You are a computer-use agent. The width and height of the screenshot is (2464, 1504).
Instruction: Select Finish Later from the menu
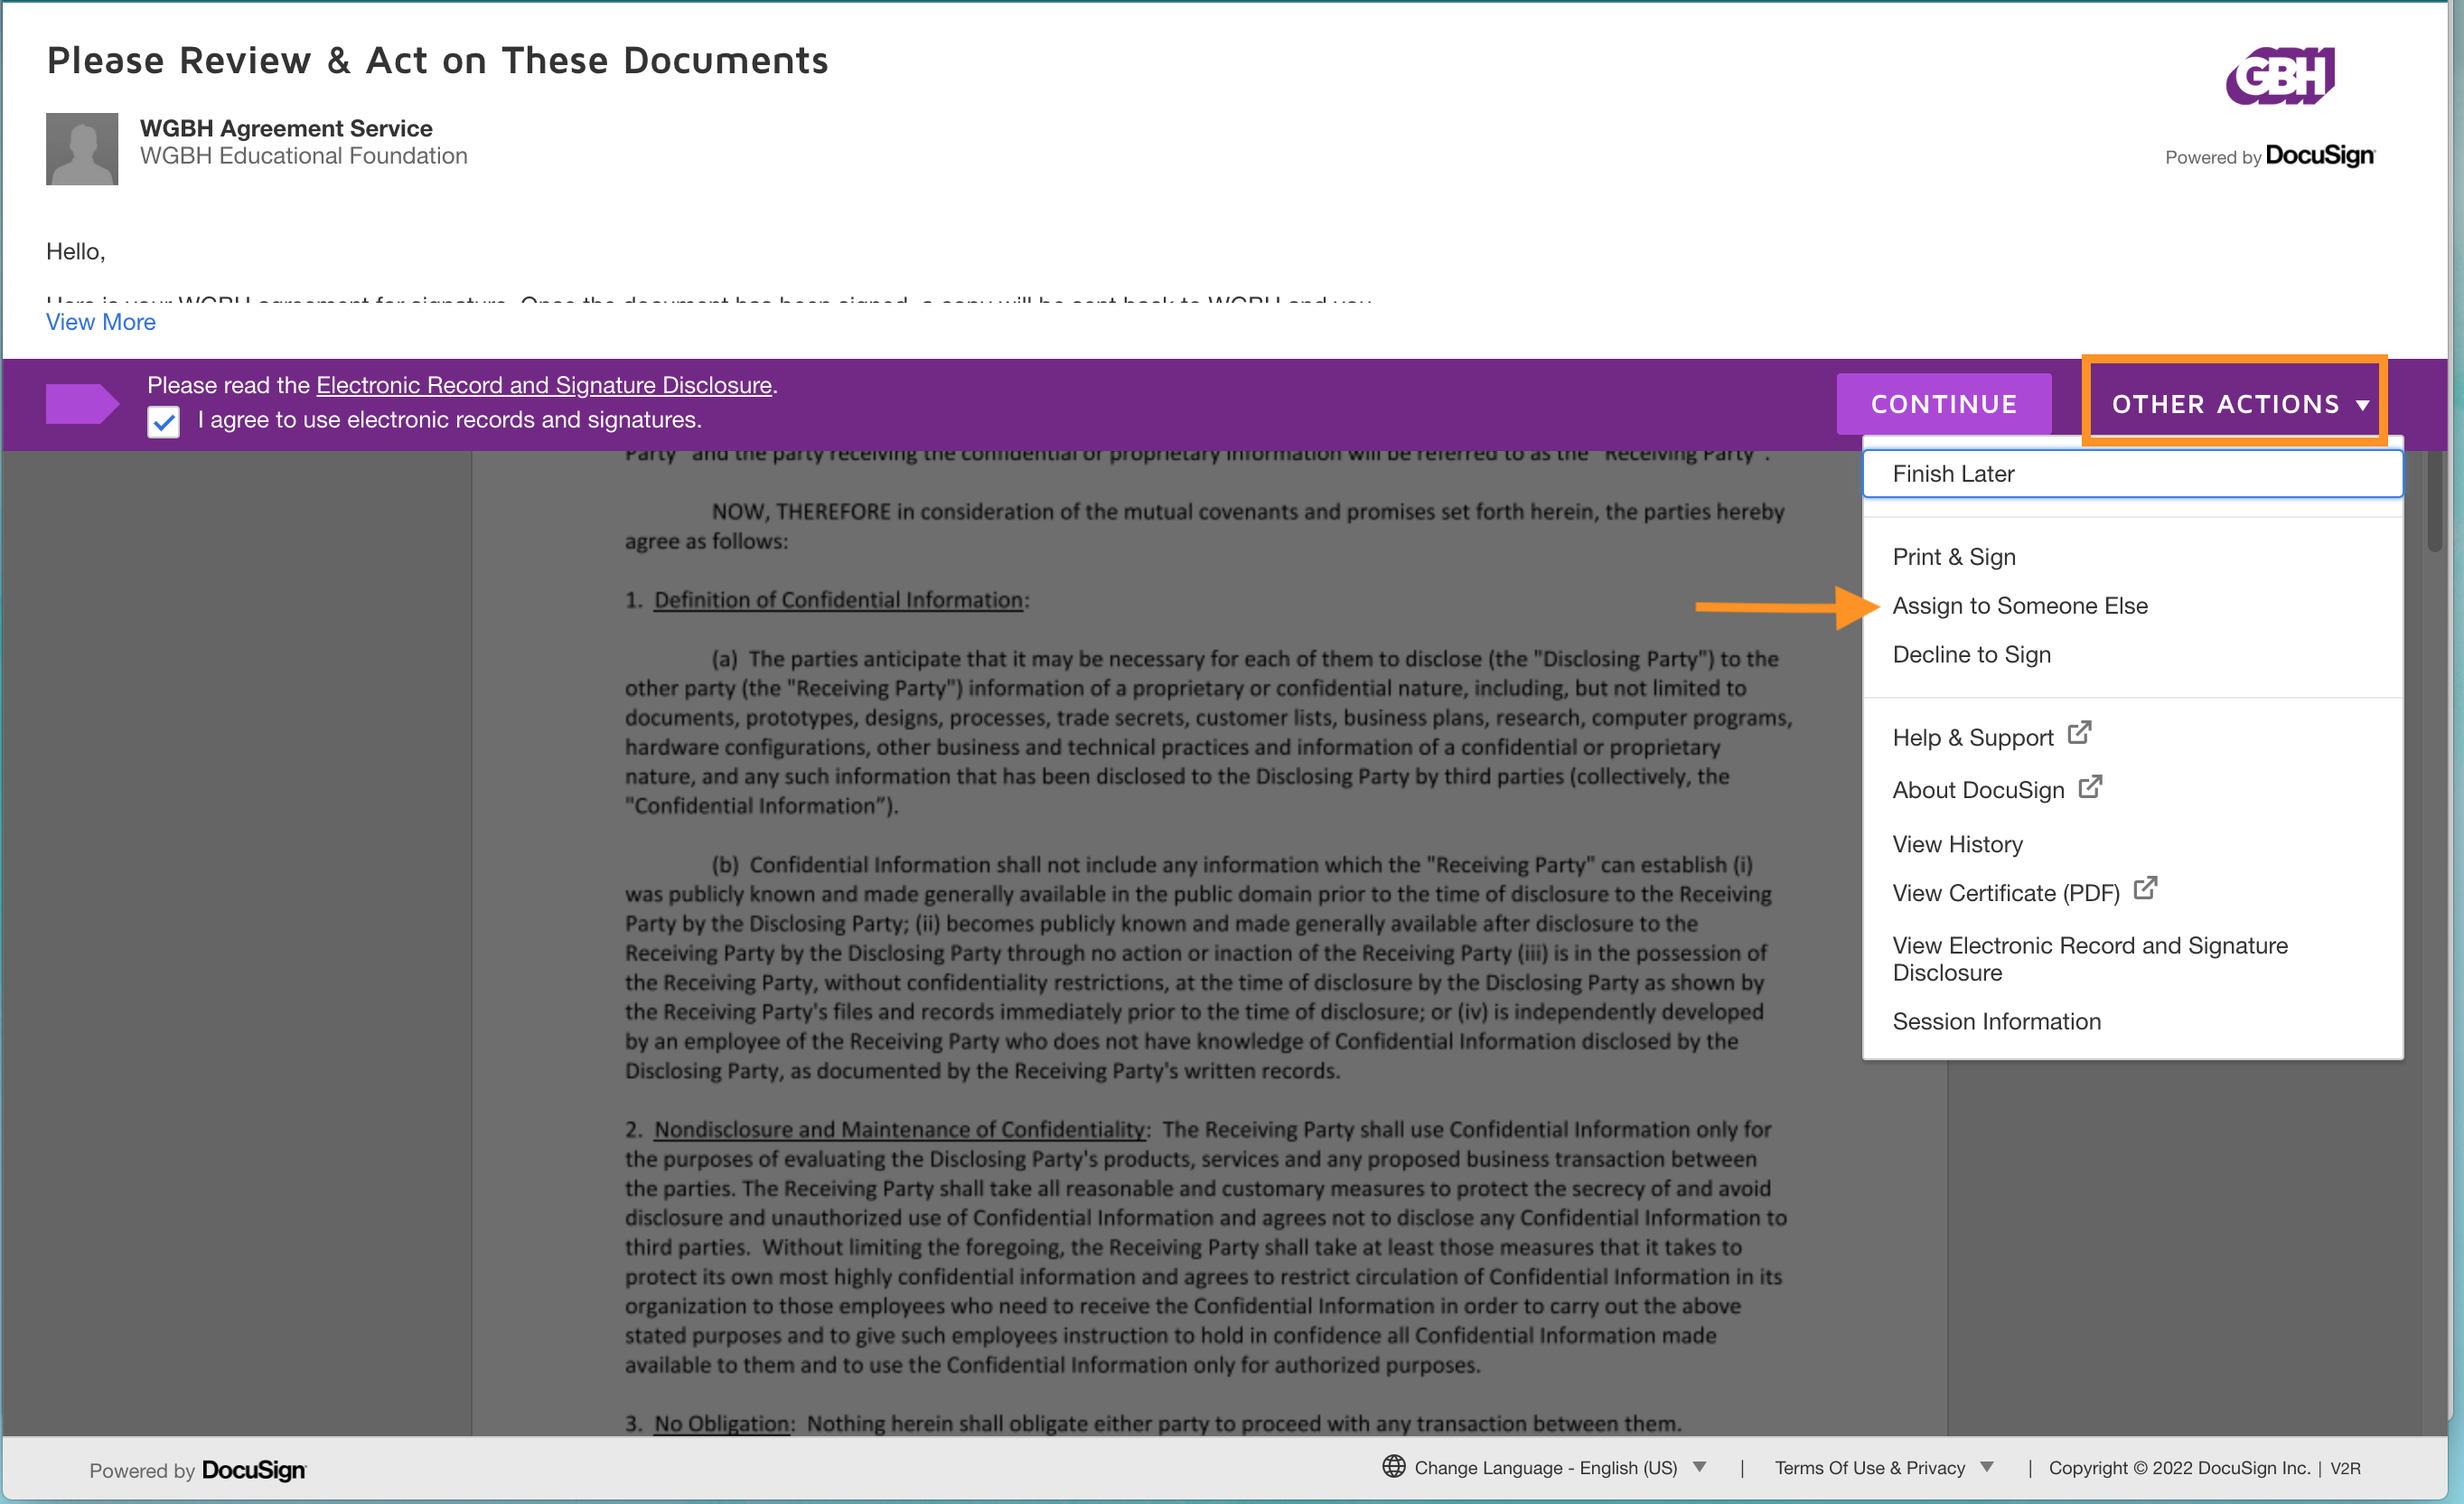2132,474
